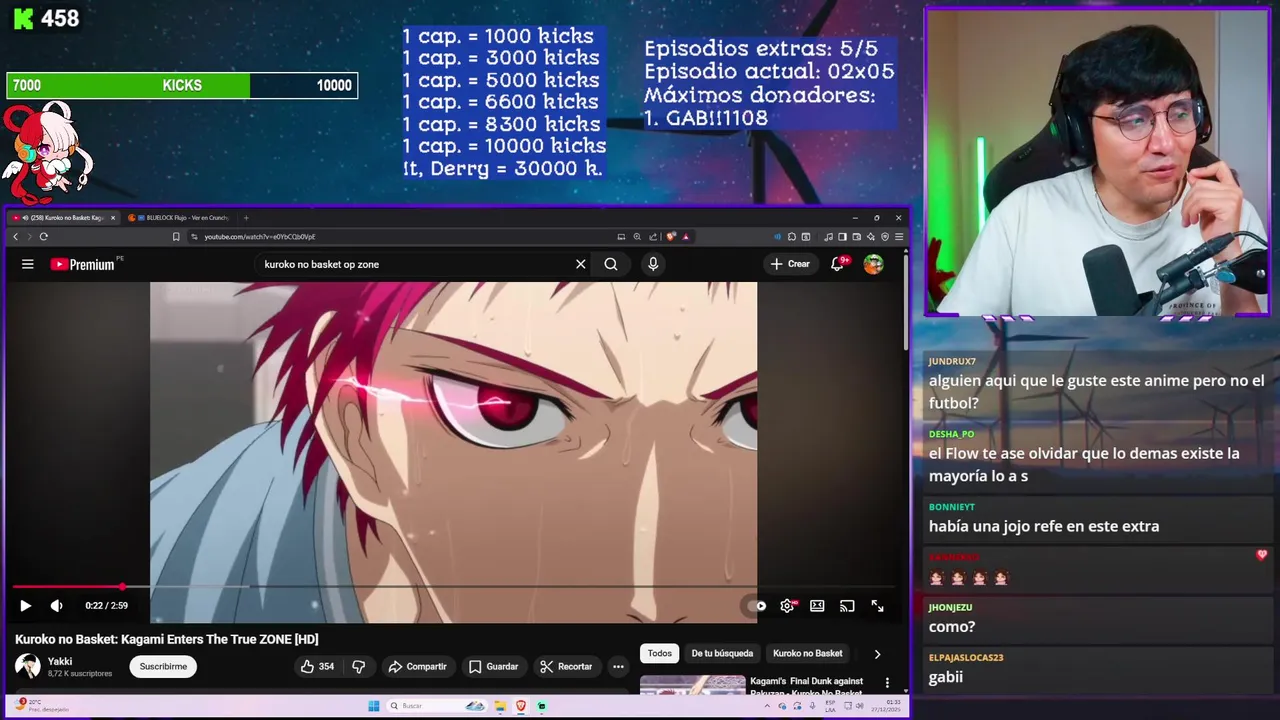The width and height of the screenshot is (1280, 720).
Task: Open options for Kagami's Final Dunk video
Action: [x=887, y=682]
